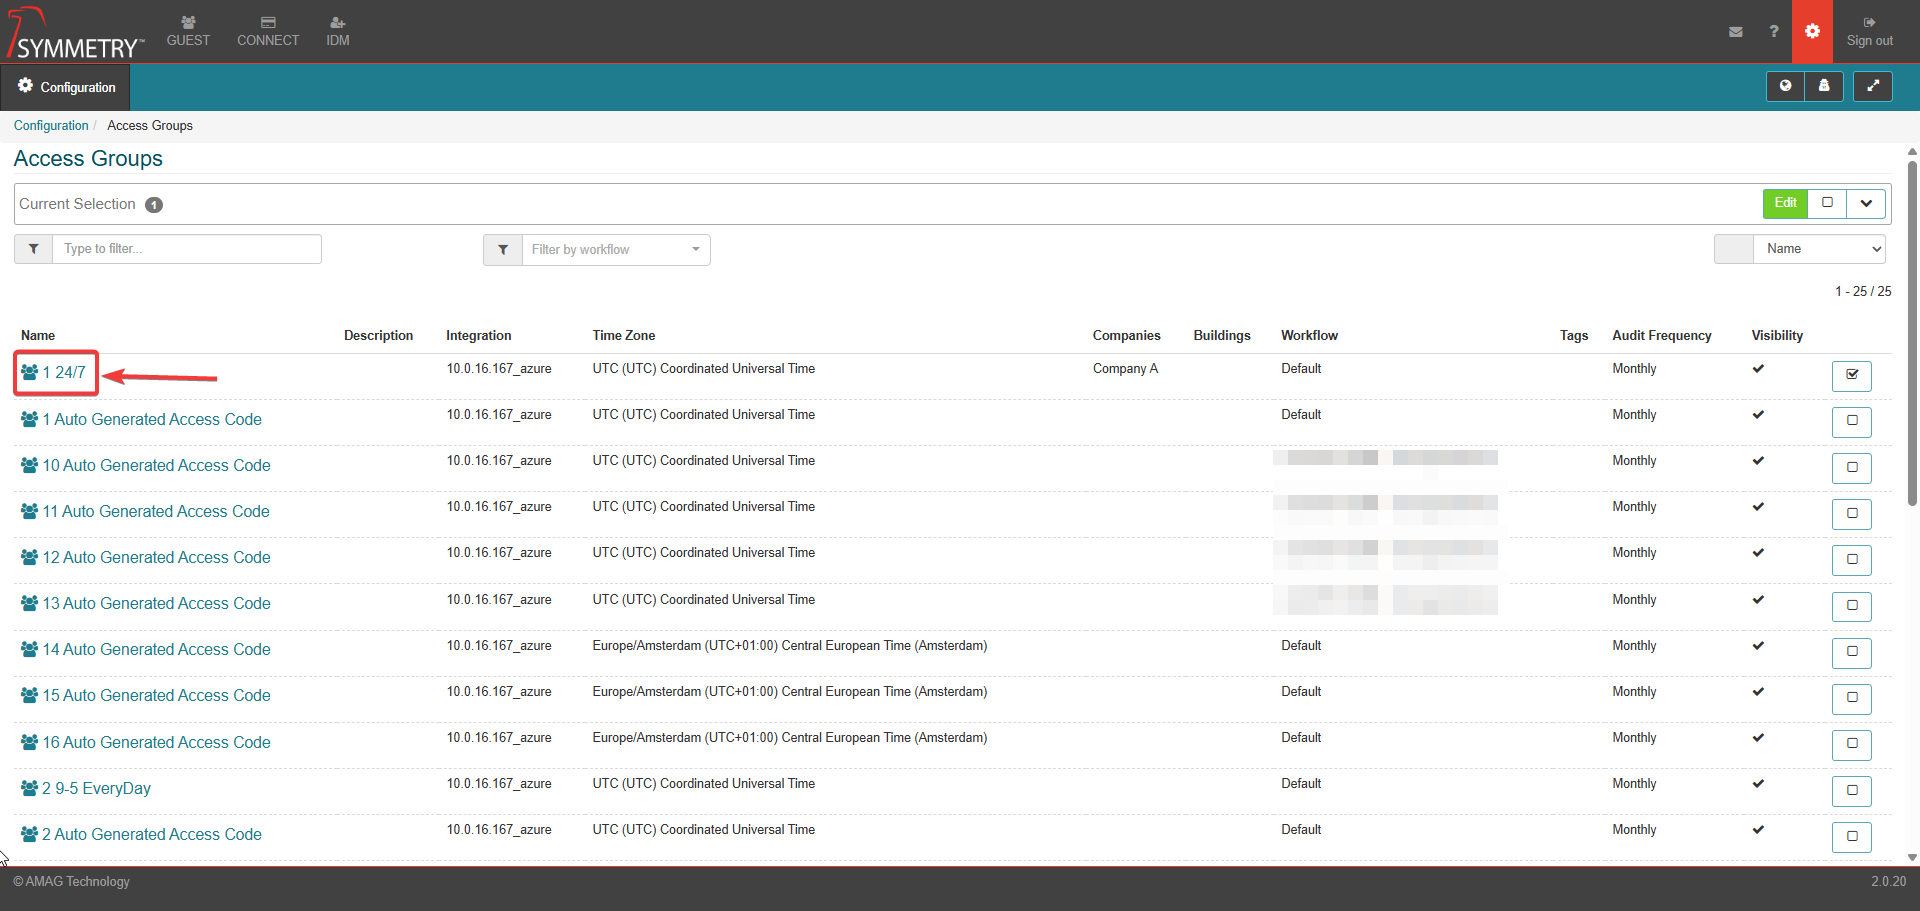The height and width of the screenshot is (911, 1920).
Task: Expand the chevron menu beside Edit
Action: tap(1866, 203)
